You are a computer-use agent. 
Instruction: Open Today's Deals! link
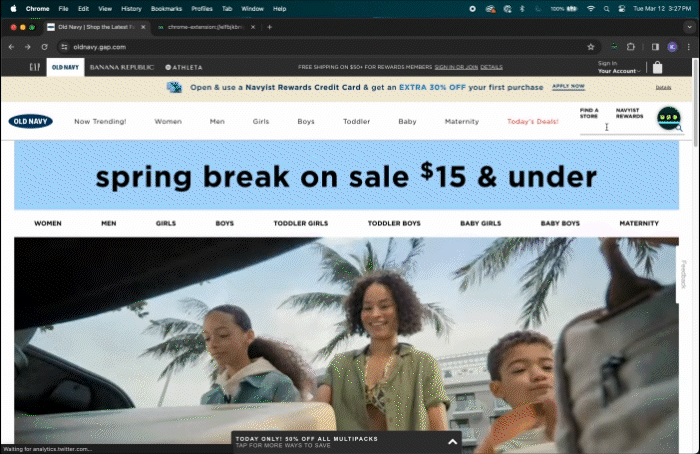[533, 121]
